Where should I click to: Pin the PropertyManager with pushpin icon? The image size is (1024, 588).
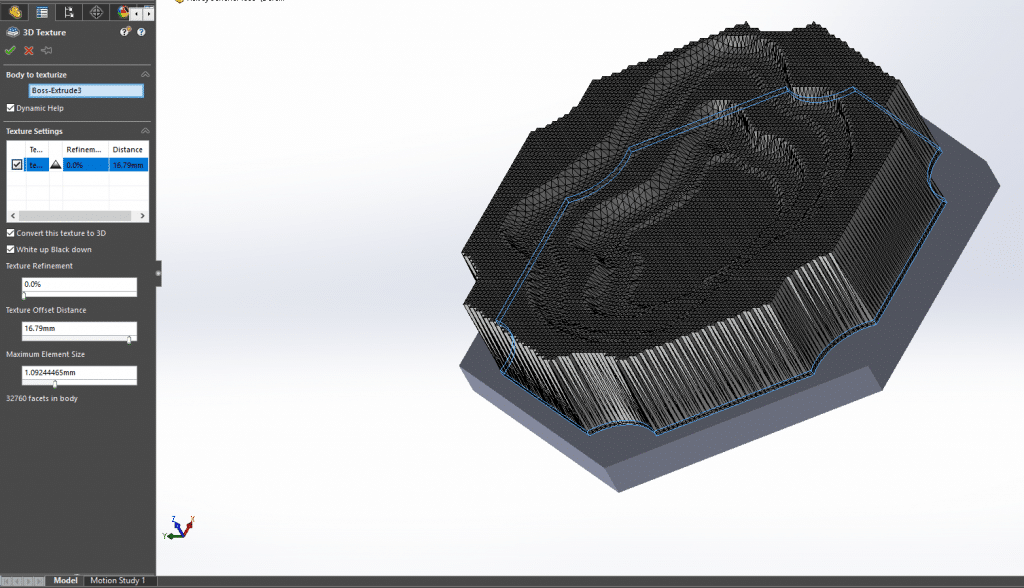point(46,50)
